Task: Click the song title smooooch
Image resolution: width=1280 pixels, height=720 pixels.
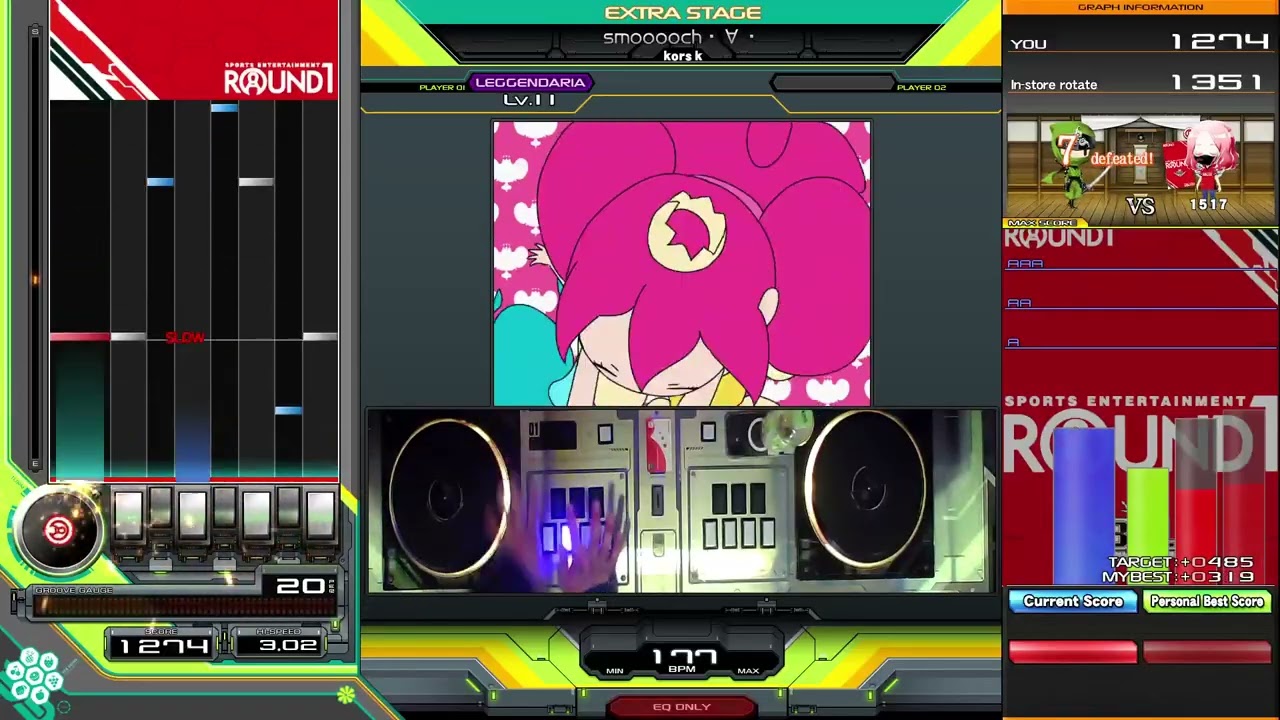Action: pyautogui.click(x=678, y=37)
